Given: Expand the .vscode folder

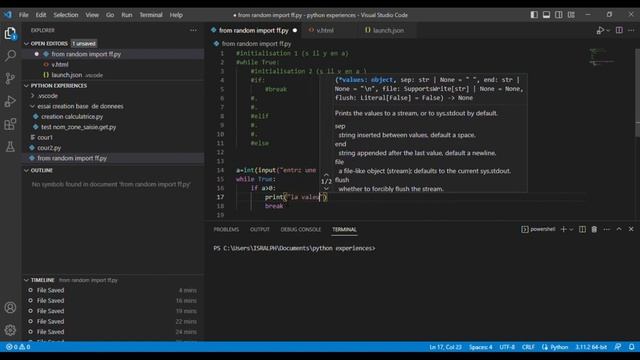Looking at the screenshot, I should tap(48, 96).
